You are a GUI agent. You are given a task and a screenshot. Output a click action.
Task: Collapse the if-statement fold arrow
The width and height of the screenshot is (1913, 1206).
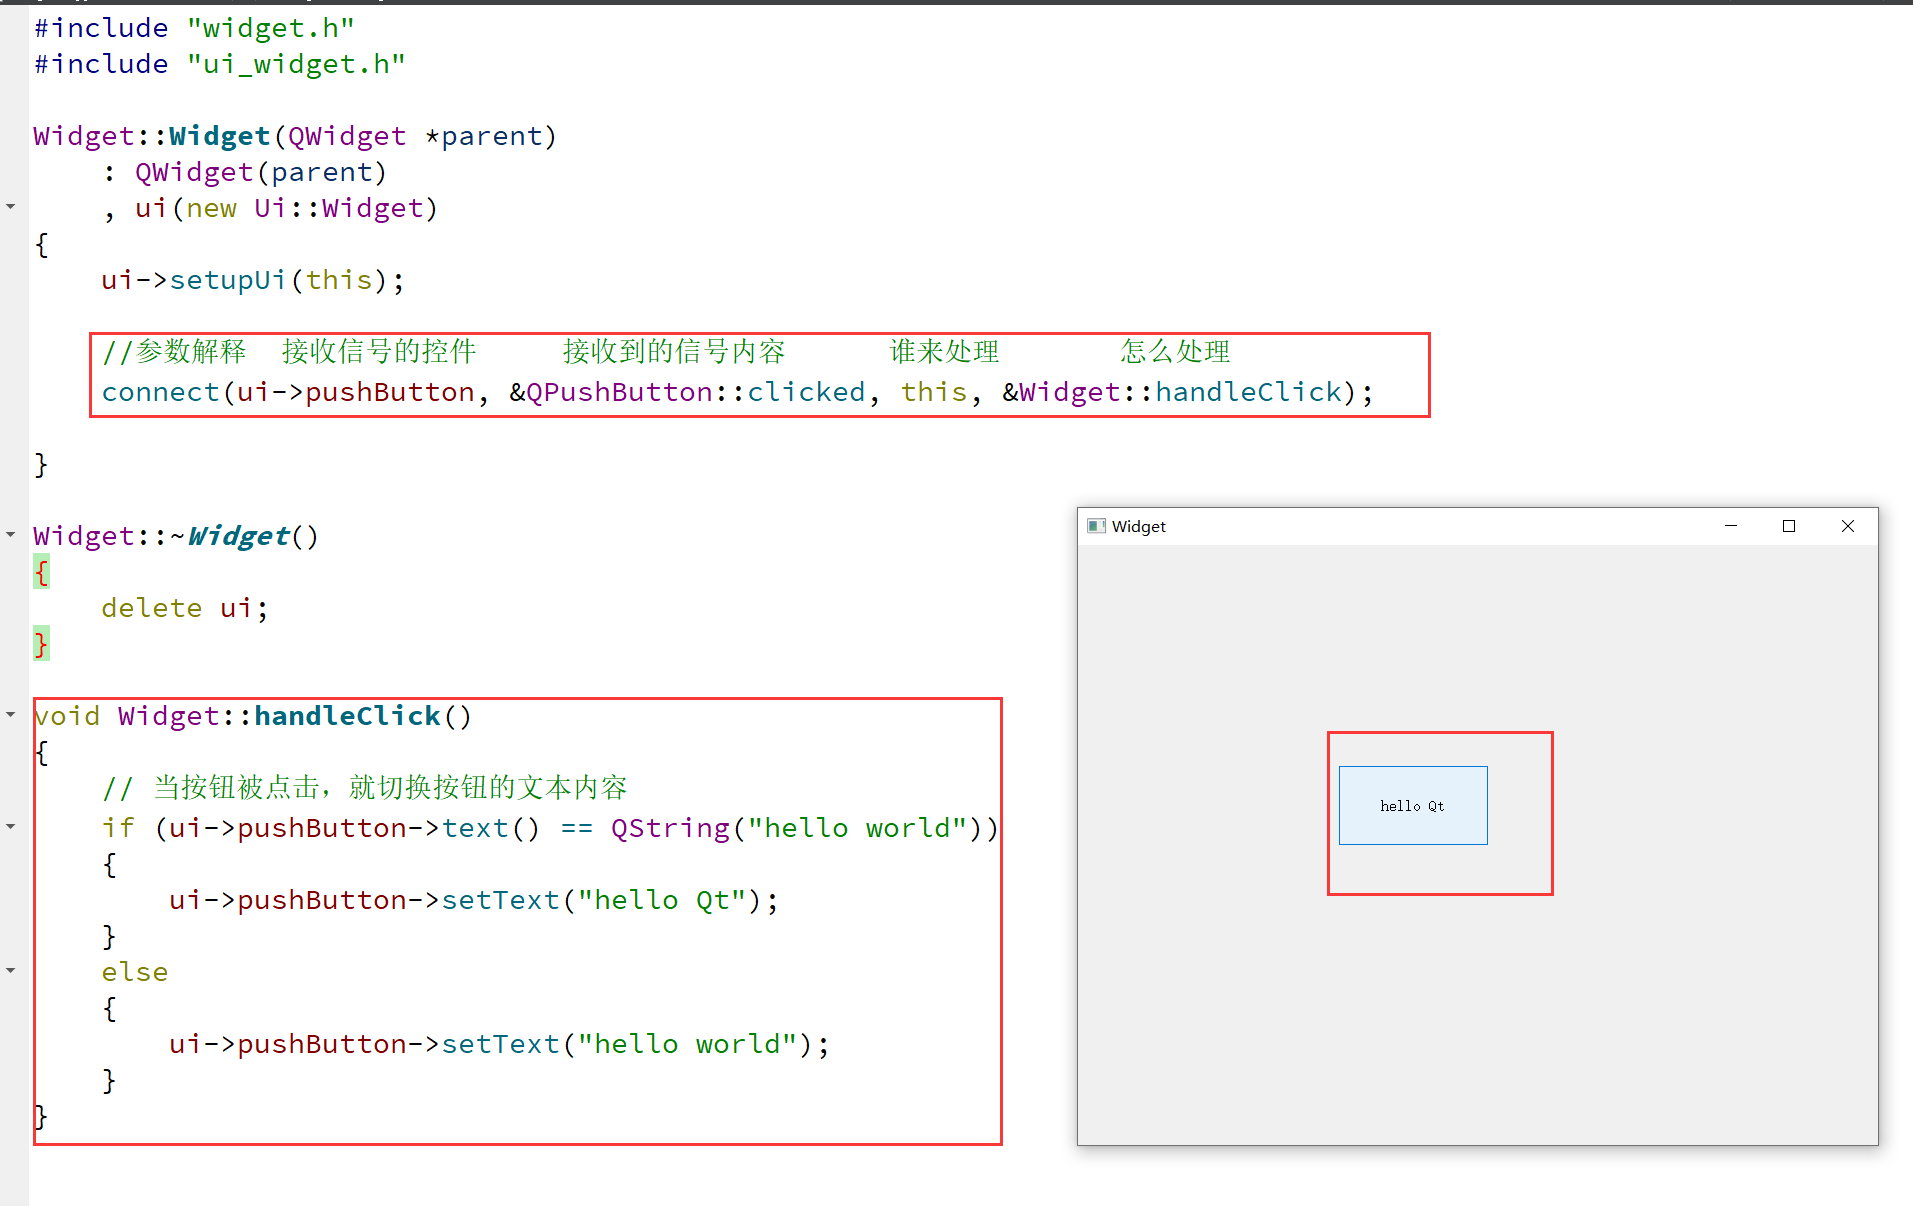(11, 827)
